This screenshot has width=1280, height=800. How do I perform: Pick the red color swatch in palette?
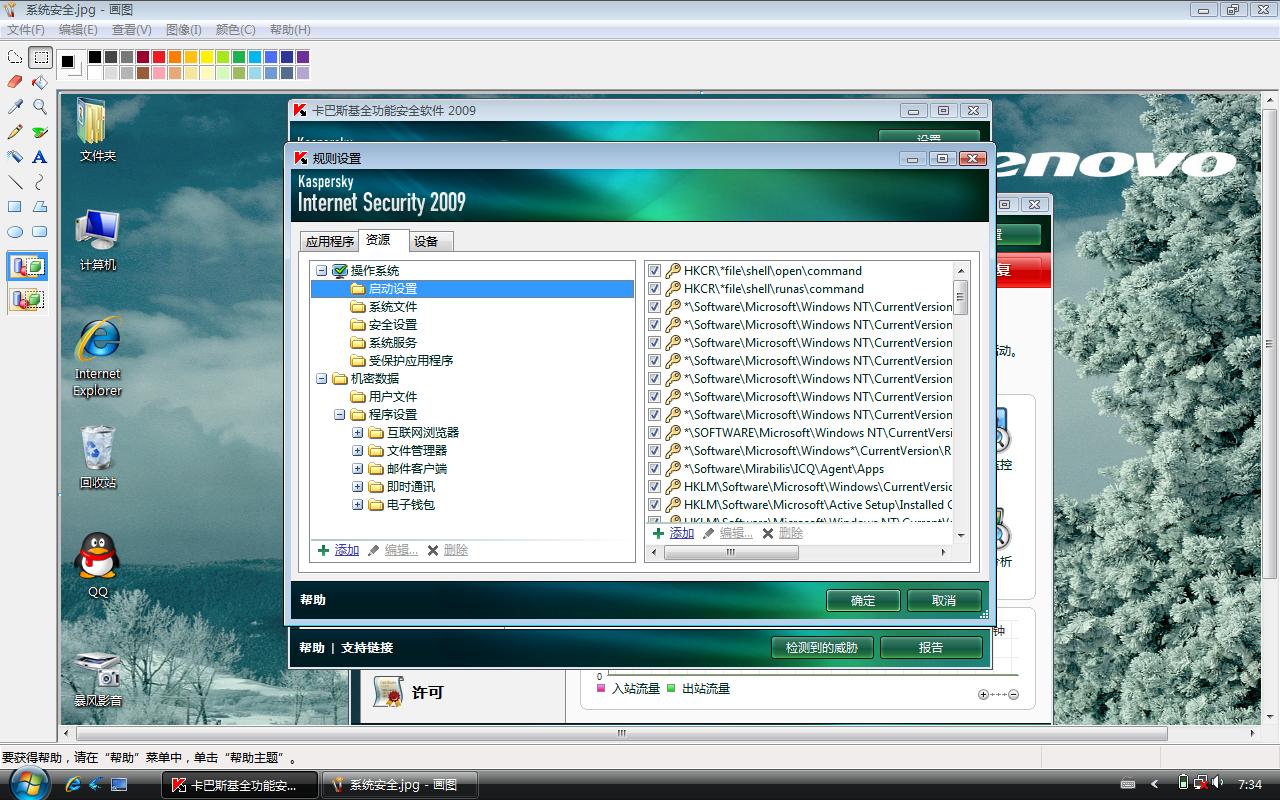click(x=159, y=57)
